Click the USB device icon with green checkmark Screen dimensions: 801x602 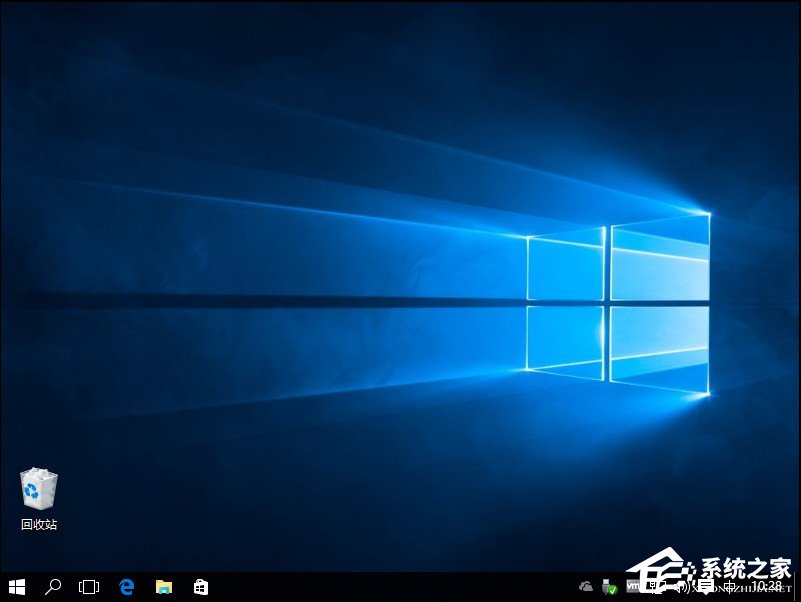(610, 588)
